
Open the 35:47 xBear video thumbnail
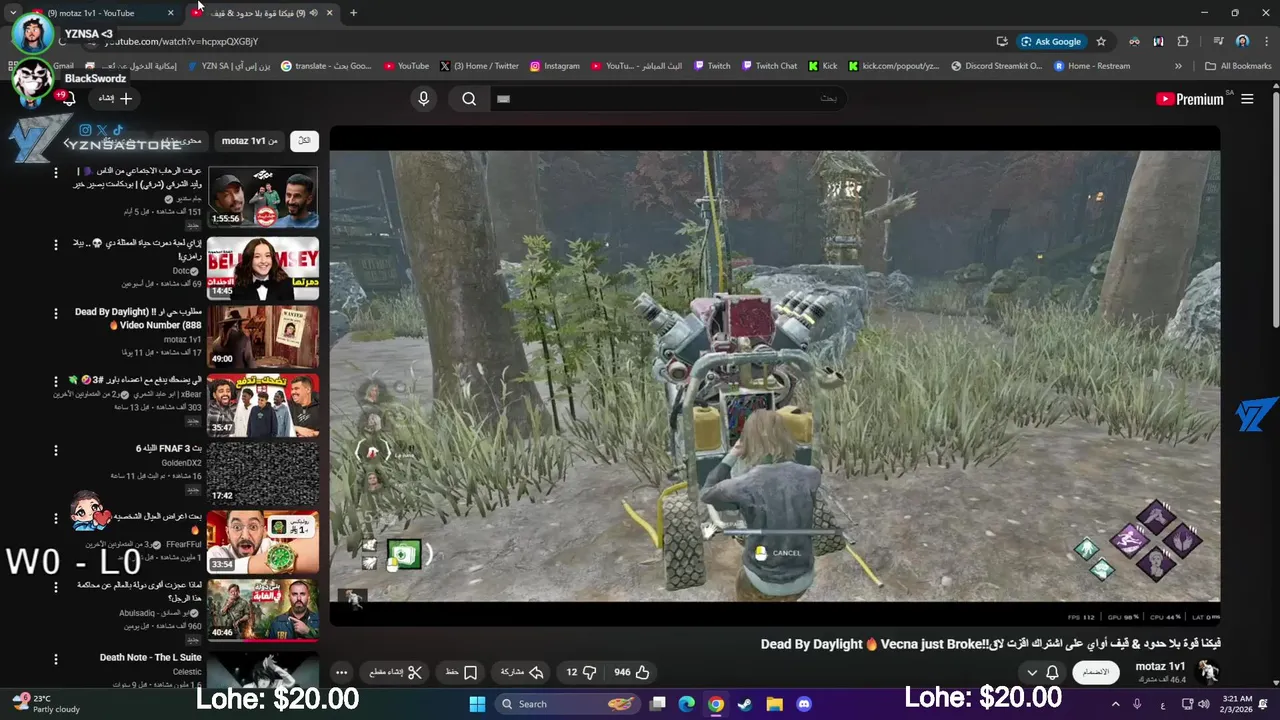pos(263,405)
